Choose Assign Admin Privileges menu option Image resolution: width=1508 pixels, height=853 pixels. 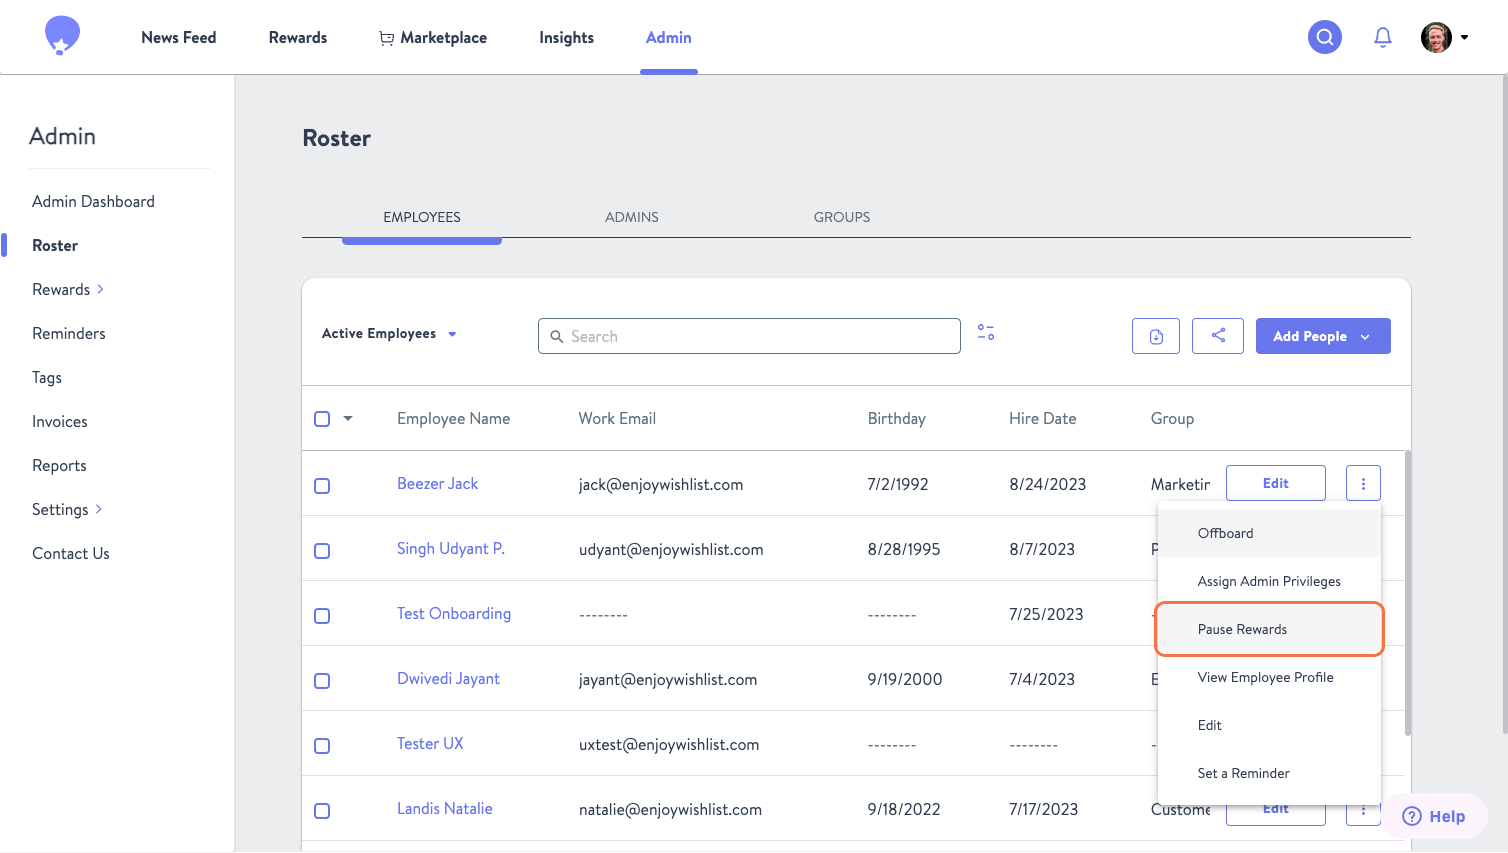tap(1269, 581)
